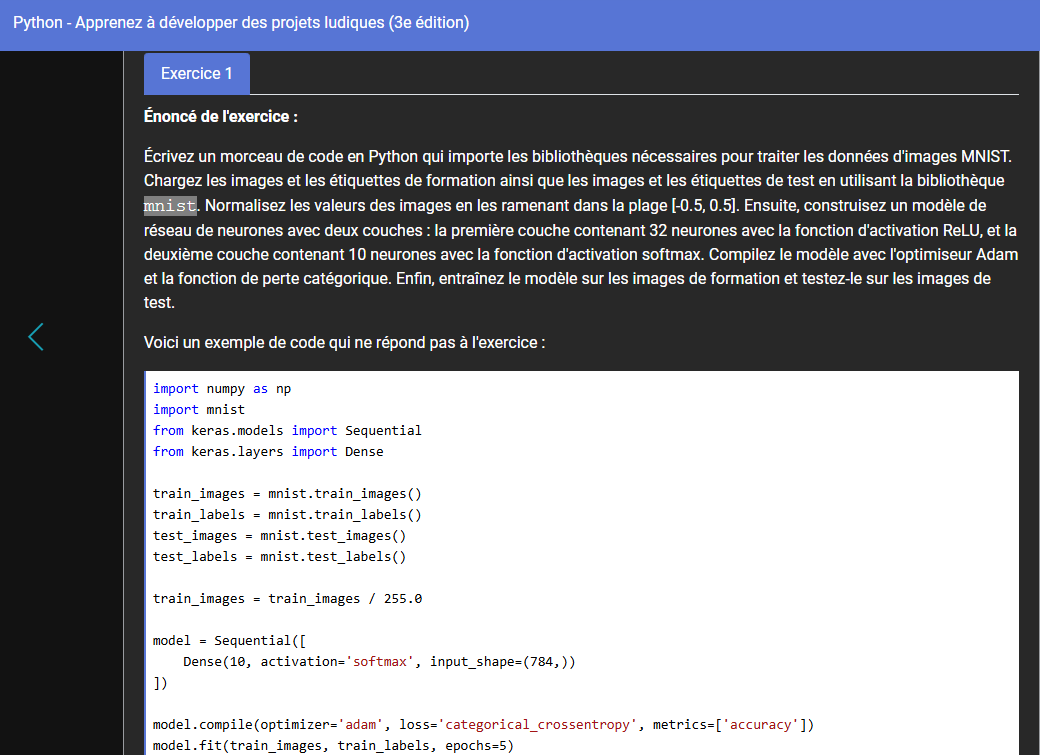
Task: Click the heading 'Énoncé de l'exercice :'
Action: [221, 117]
